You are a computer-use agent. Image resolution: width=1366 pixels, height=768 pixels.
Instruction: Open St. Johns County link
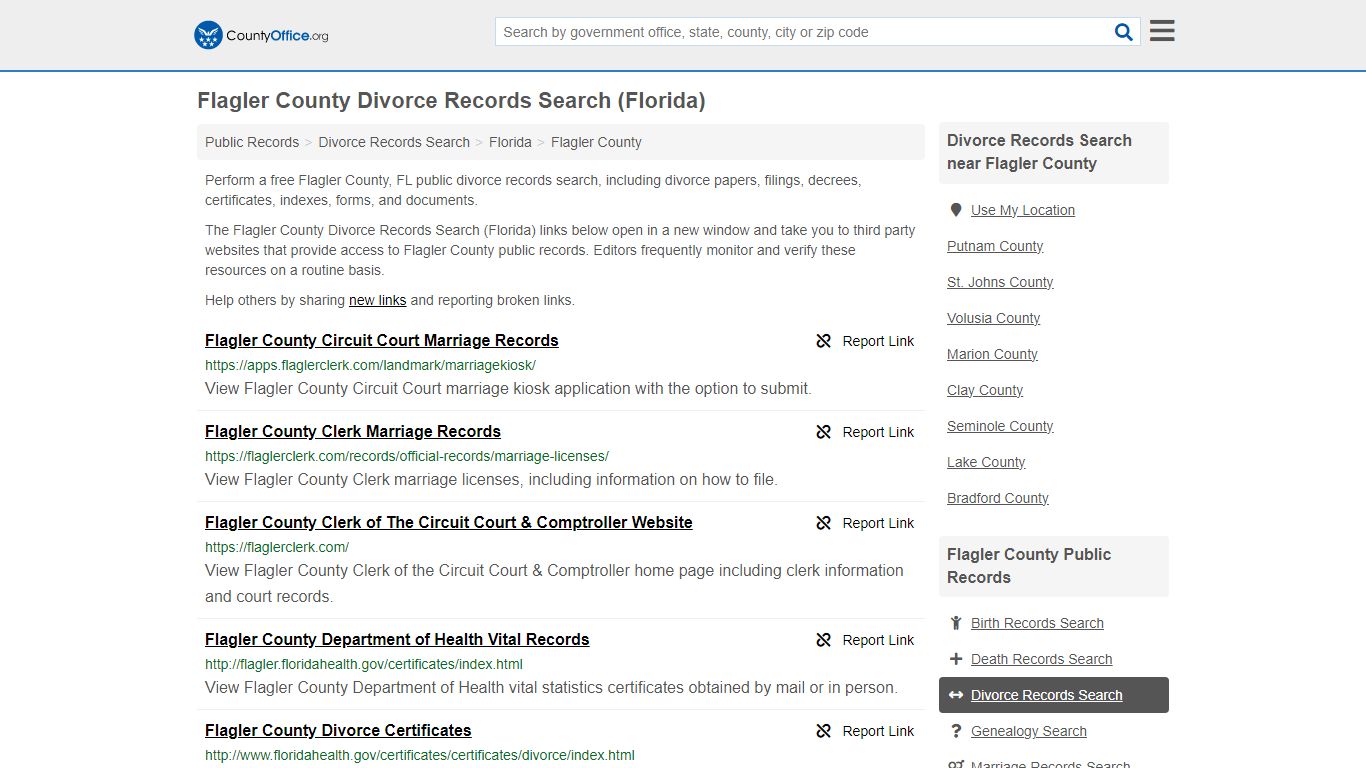pyautogui.click(x=1000, y=282)
